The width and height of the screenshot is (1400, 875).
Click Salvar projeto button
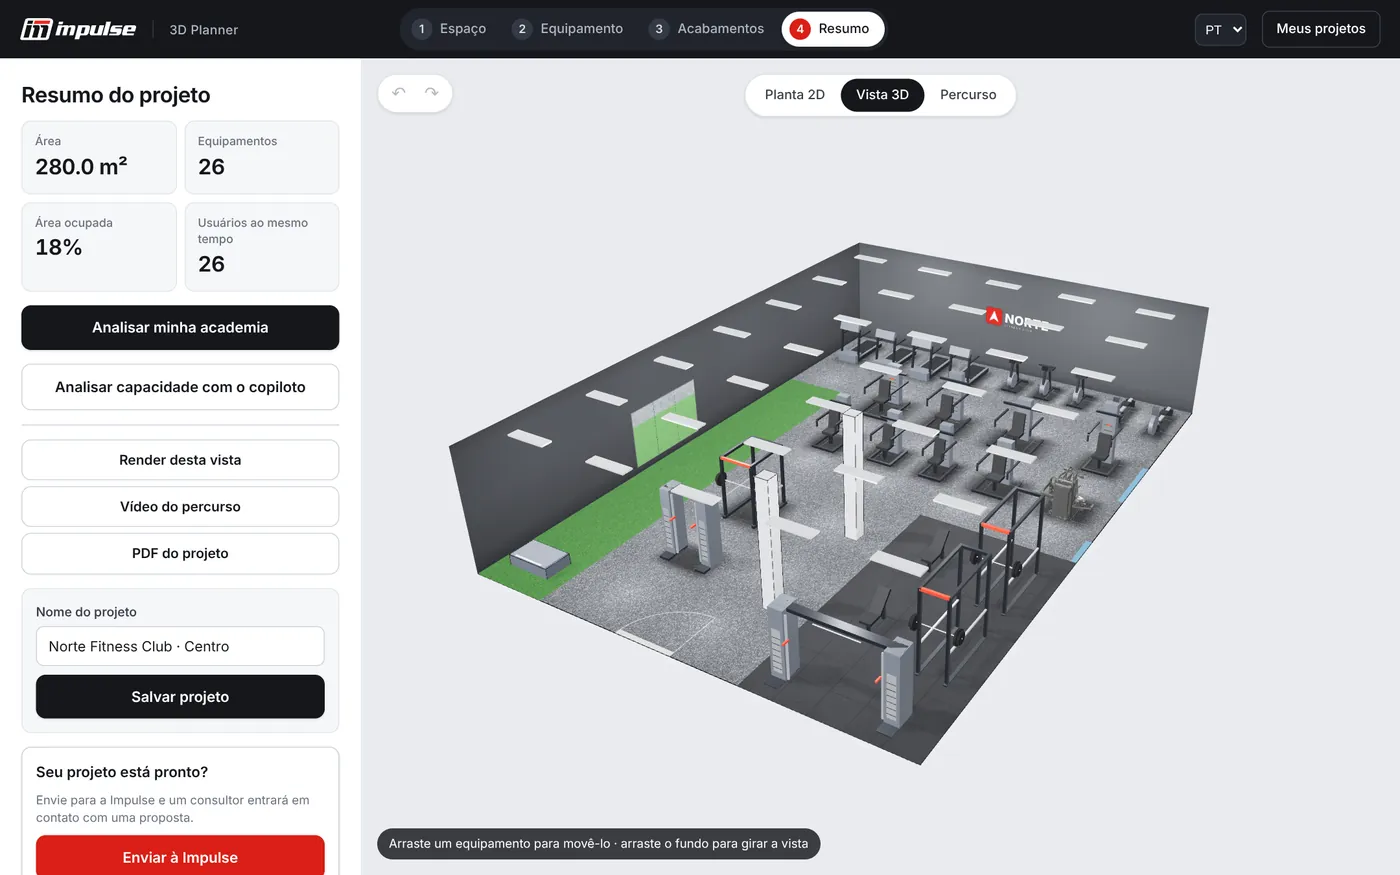(180, 697)
